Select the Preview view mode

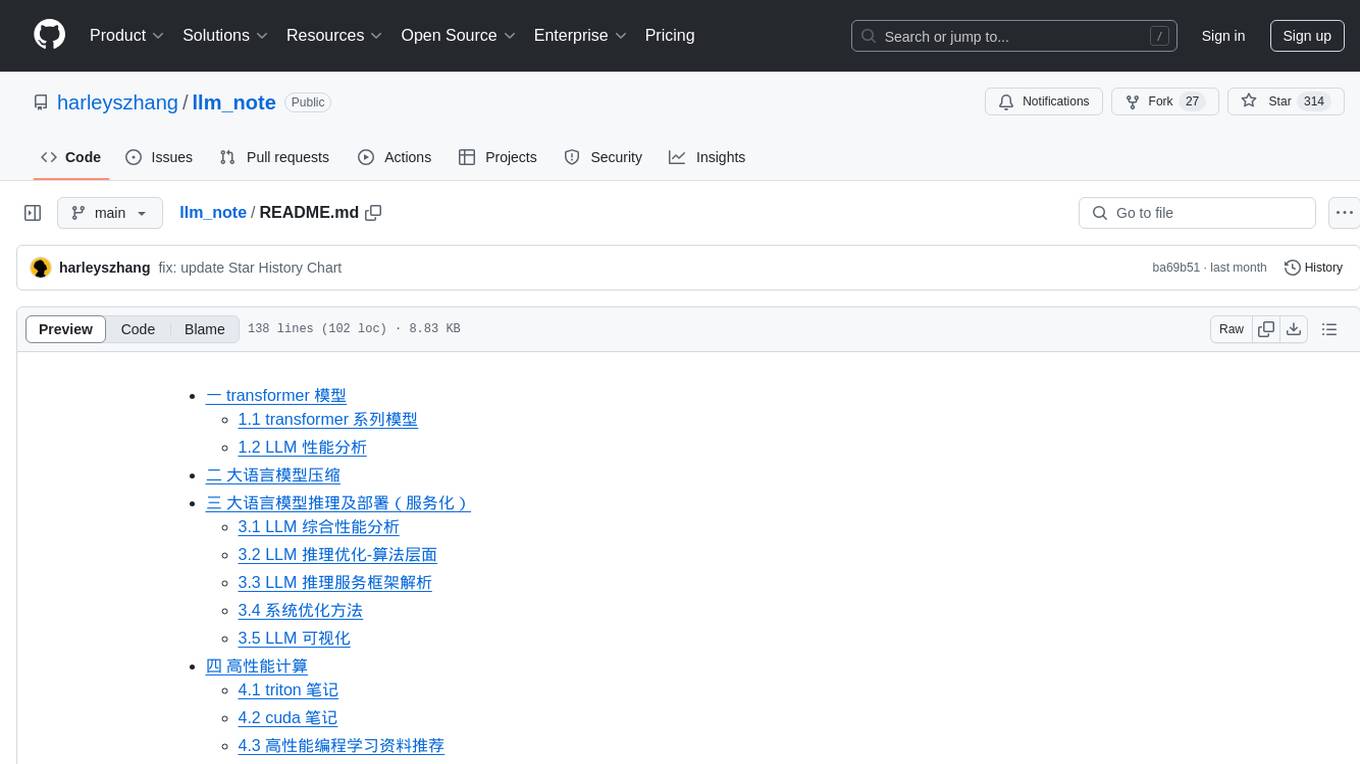point(66,329)
